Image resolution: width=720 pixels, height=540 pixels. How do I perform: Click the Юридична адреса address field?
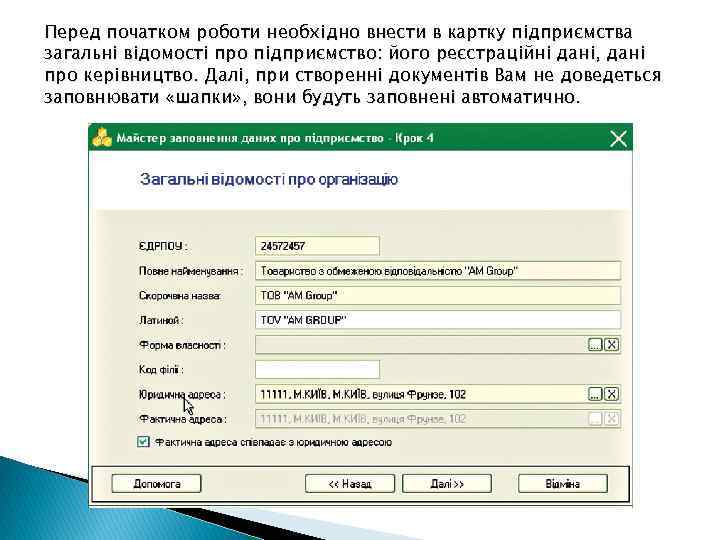(421, 394)
